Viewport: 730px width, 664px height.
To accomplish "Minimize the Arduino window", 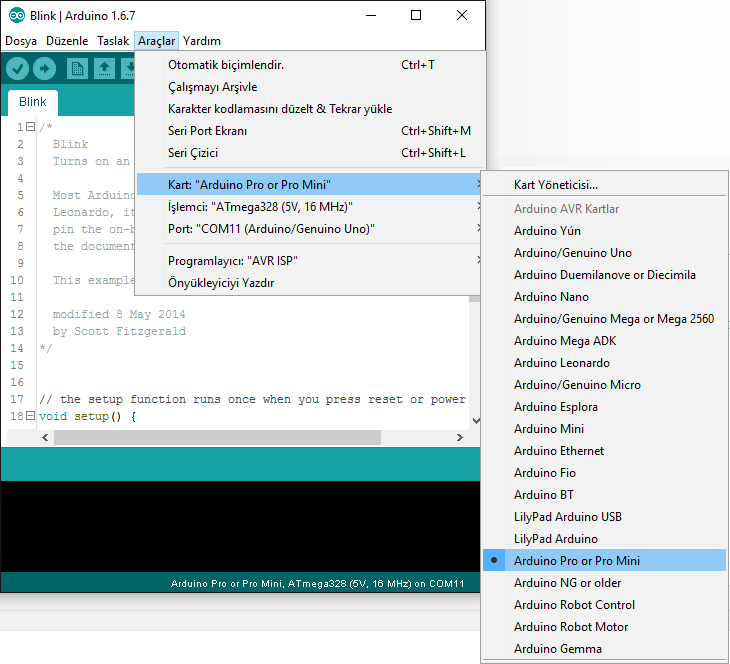I will [371, 15].
